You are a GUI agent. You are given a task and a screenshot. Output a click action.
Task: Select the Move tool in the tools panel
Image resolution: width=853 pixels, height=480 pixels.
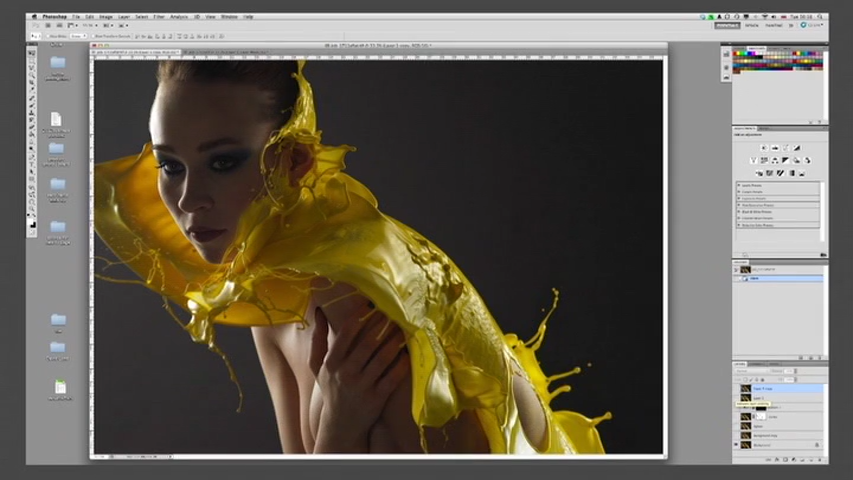[x=32, y=53]
